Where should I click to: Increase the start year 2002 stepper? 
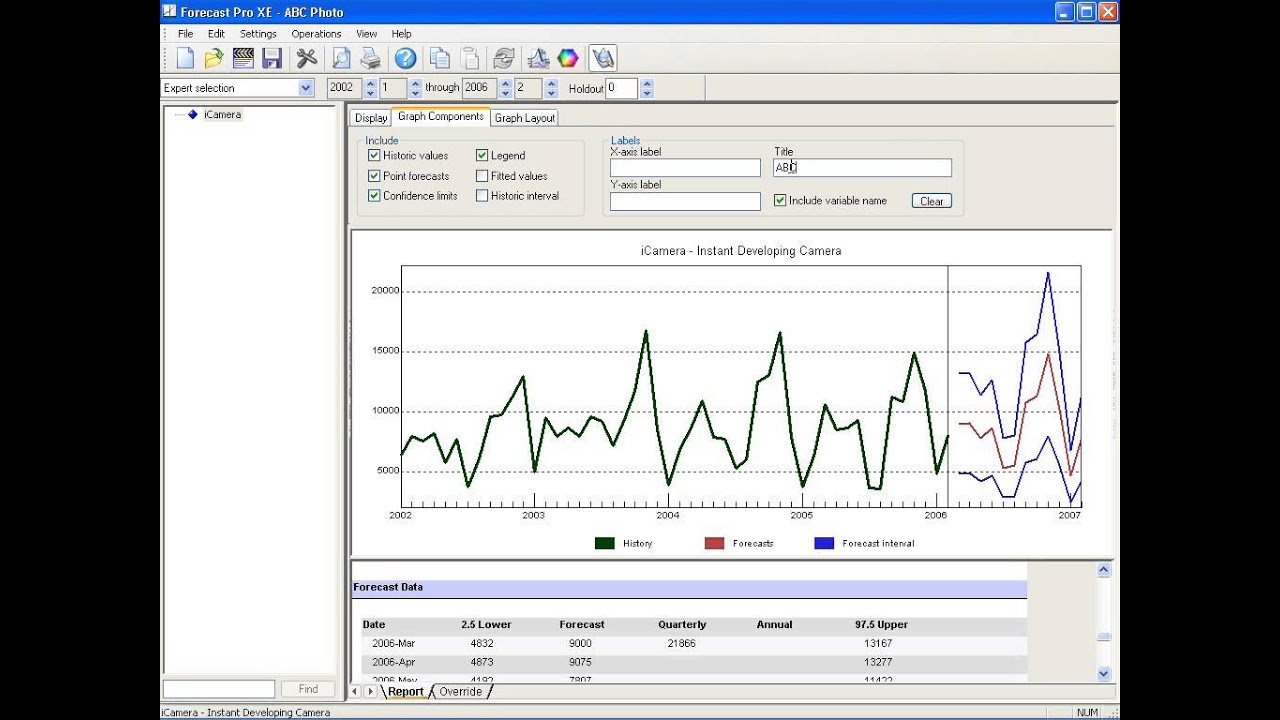point(370,83)
